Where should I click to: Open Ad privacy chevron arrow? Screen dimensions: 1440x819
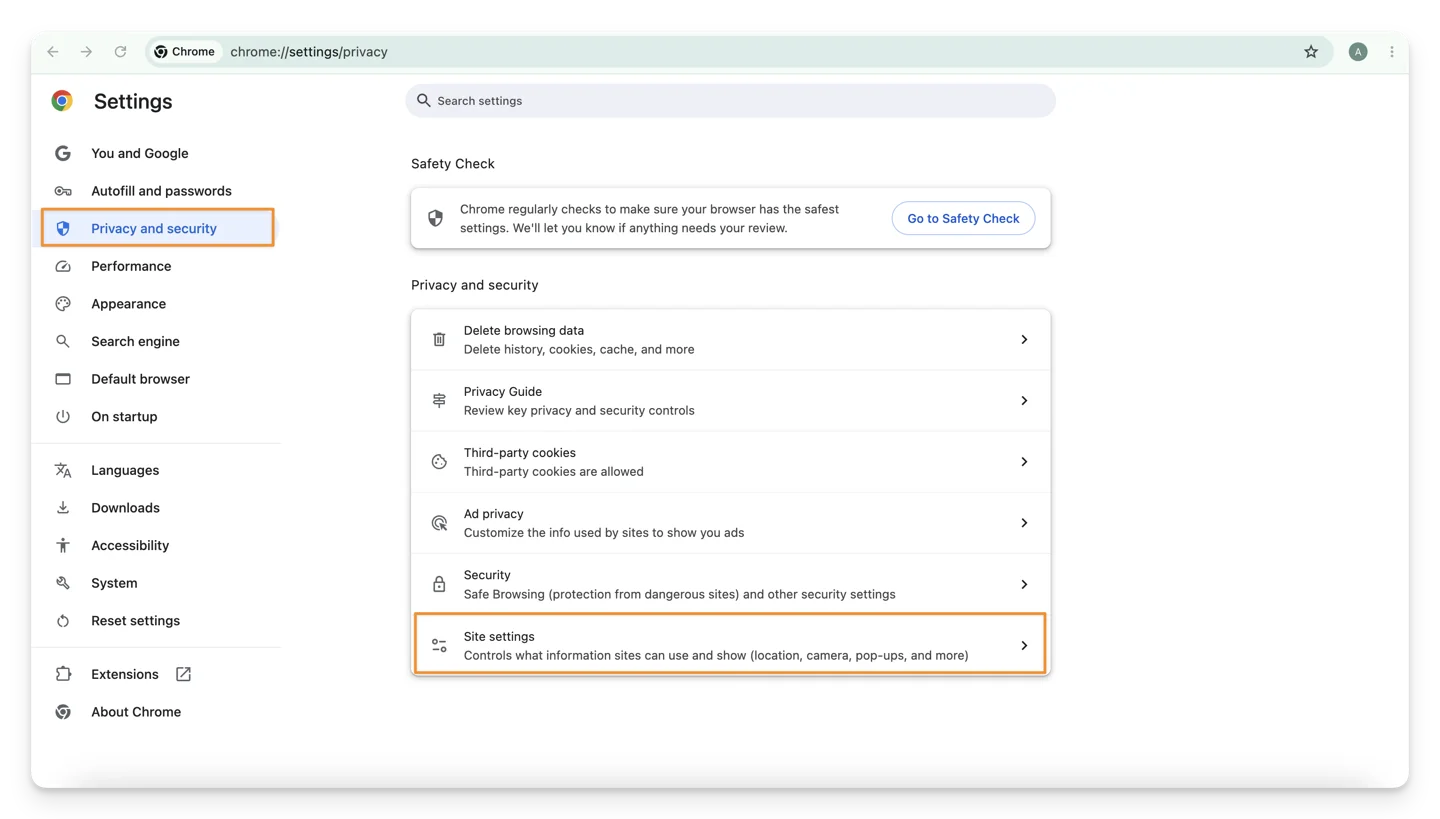pos(1024,523)
